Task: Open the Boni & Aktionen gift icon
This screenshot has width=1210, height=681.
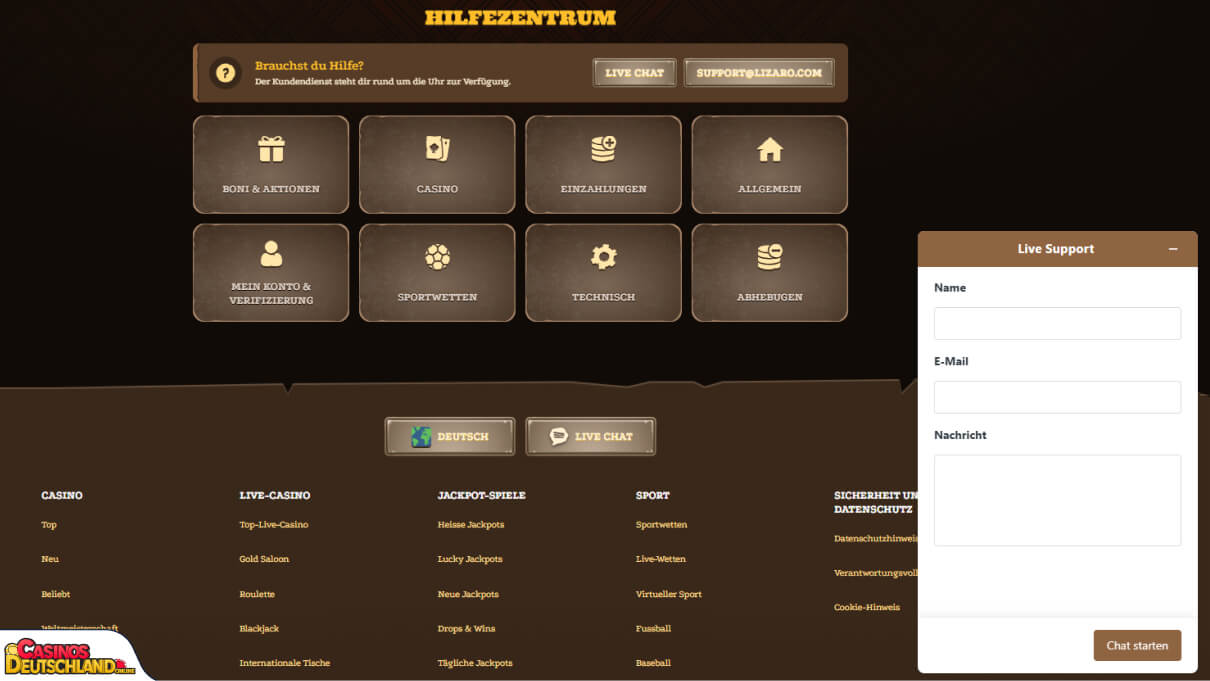Action: [x=271, y=149]
